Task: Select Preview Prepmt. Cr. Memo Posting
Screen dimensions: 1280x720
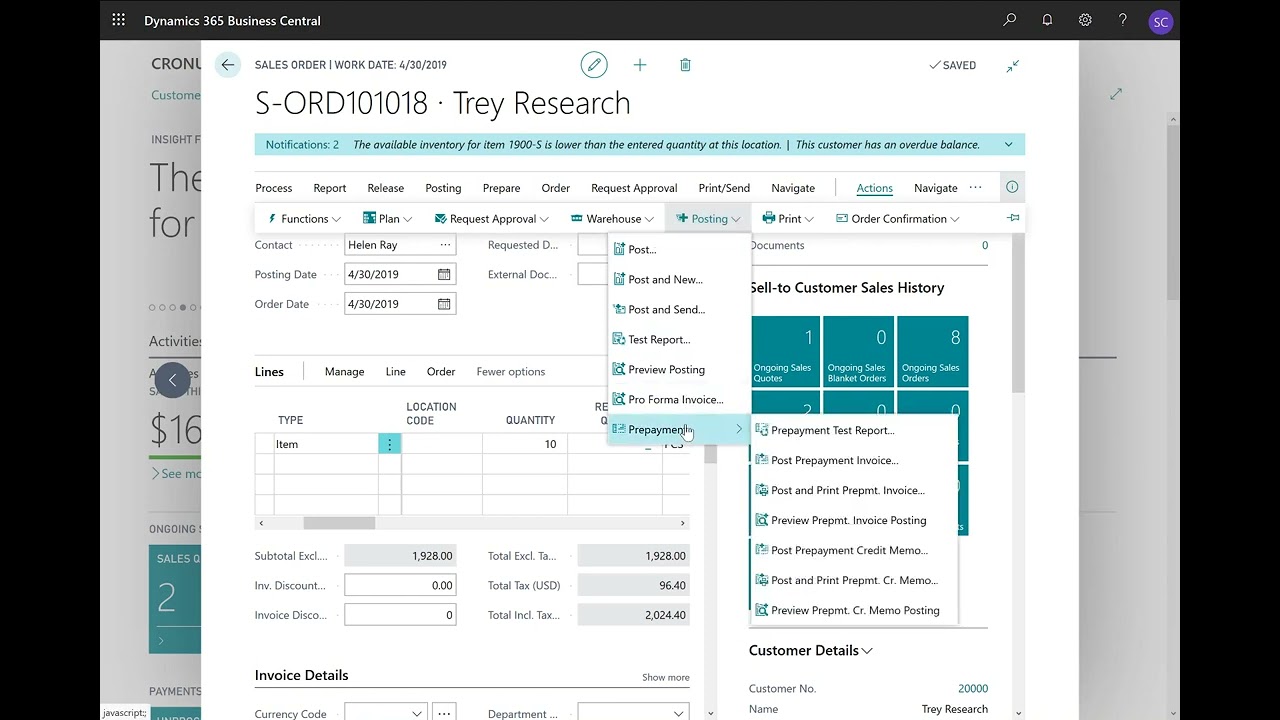Action: click(x=853, y=610)
